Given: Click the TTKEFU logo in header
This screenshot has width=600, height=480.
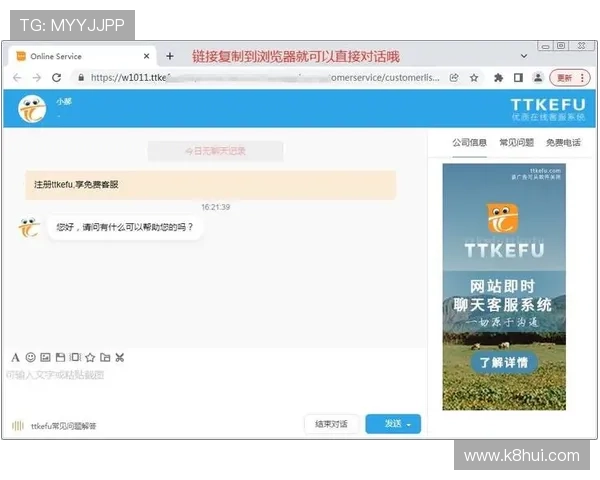Looking at the screenshot, I should click(548, 109).
